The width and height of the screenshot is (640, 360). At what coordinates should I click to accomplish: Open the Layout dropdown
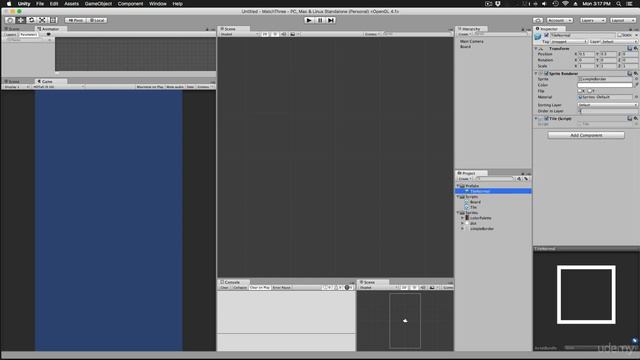[622, 20]
